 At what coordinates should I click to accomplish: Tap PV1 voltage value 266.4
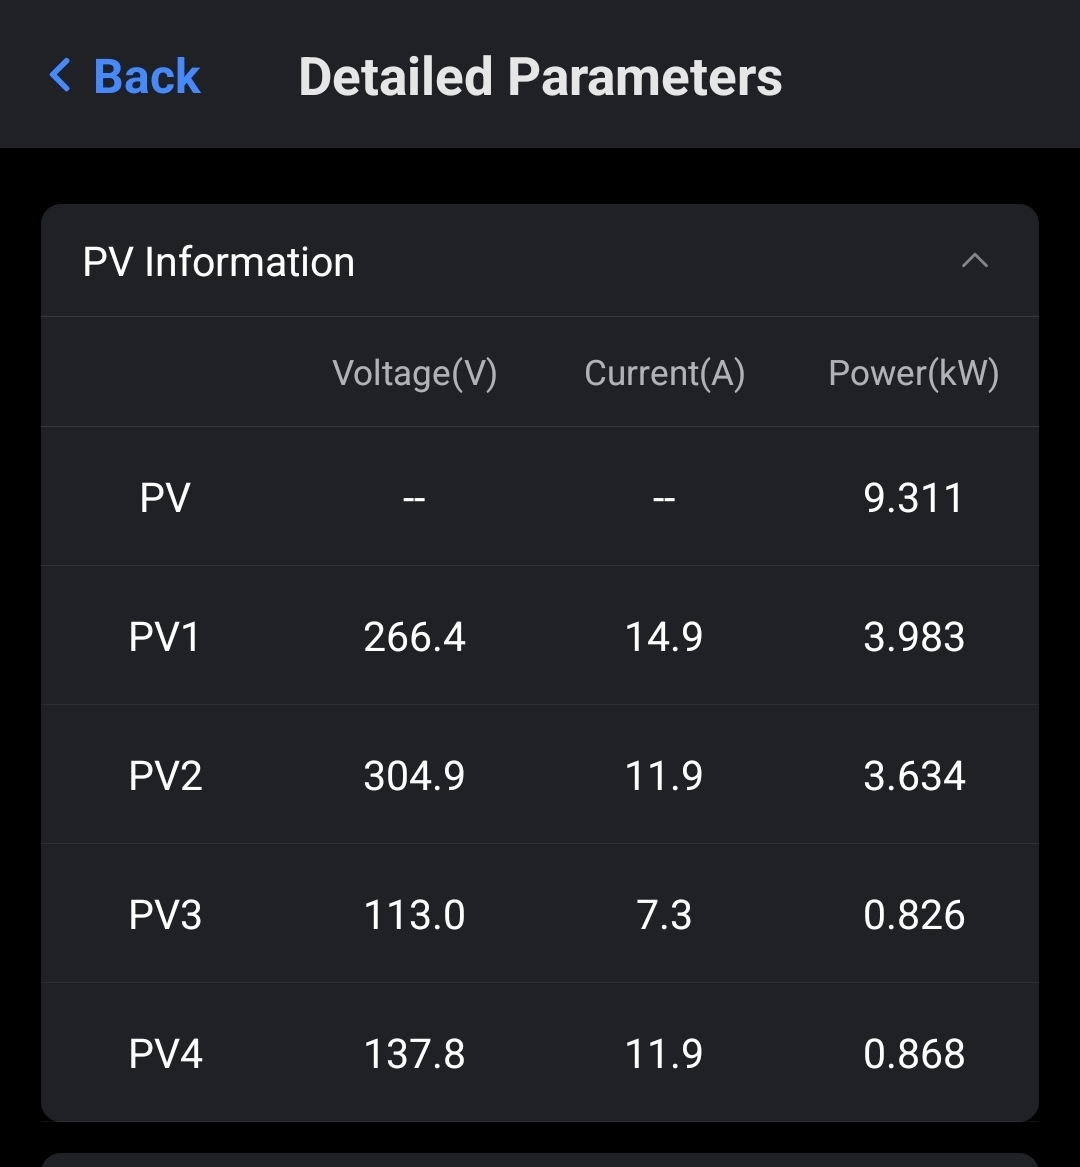click(x=414, y=637)
